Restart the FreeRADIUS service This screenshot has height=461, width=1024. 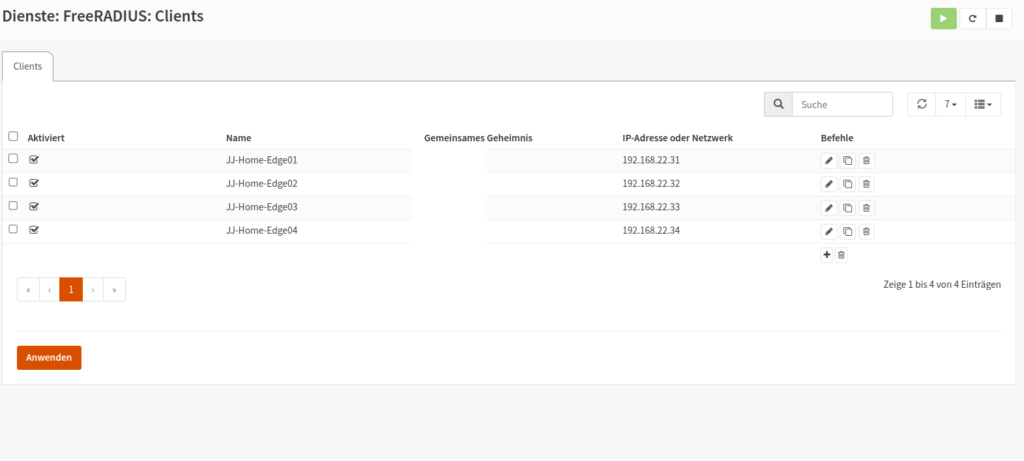tap(972, 19)
